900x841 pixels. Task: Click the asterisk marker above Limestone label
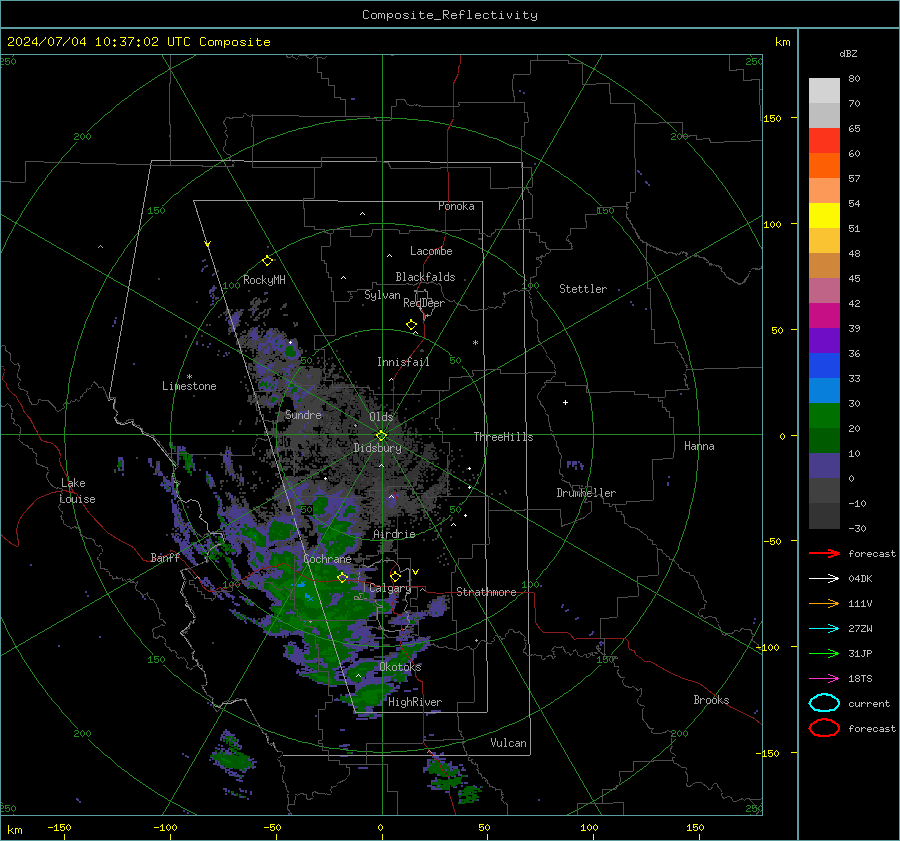[189, 377]
